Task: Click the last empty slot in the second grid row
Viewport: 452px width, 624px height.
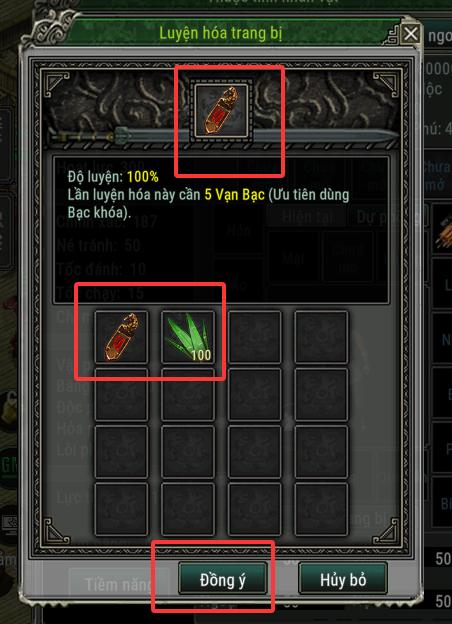Action: tap(321, 394)
